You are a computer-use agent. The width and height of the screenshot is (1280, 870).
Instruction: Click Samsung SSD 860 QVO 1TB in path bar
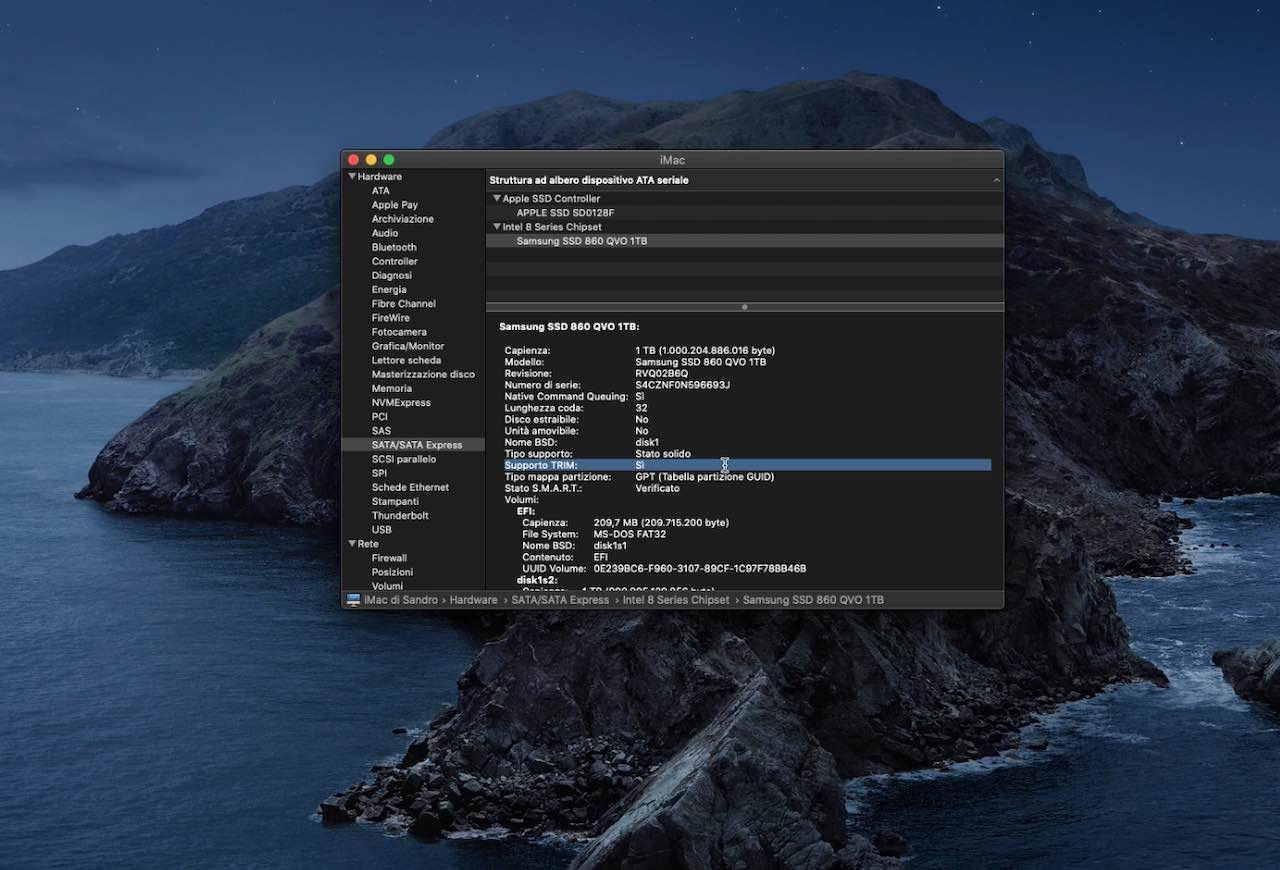(x=813, y=600)
